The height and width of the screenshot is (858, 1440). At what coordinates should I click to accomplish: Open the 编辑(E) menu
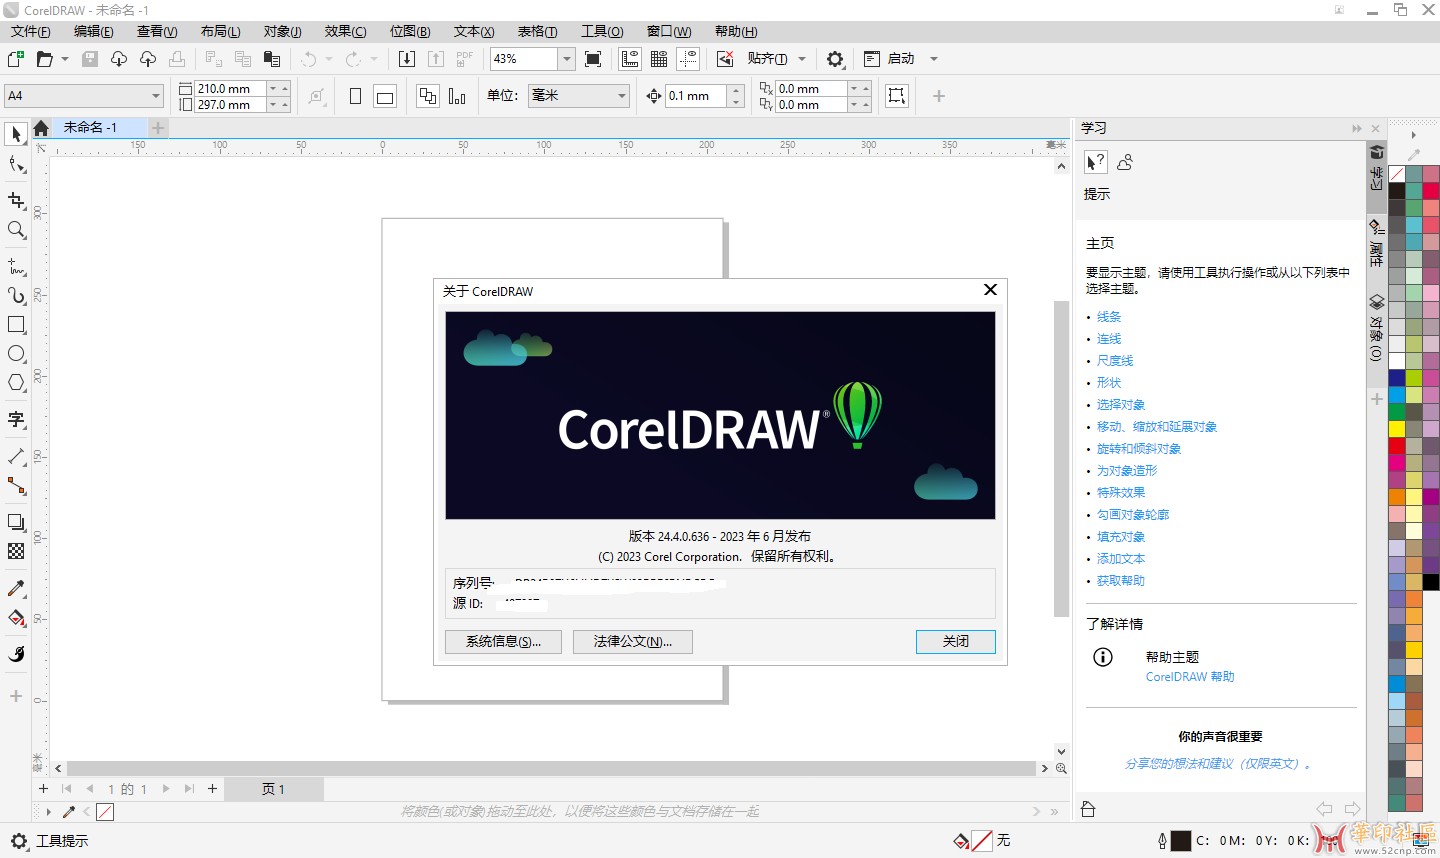coord(94,31)
